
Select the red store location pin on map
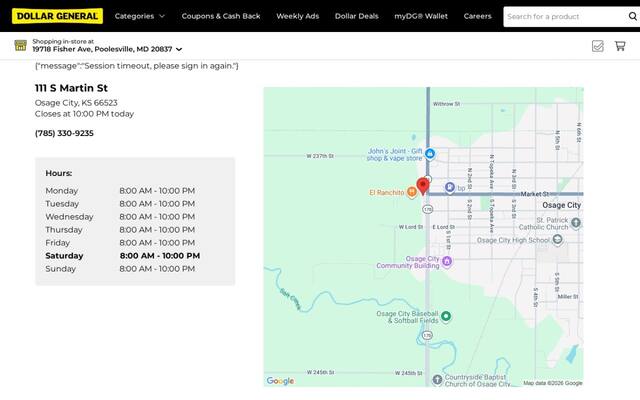(x=423, y=186)
